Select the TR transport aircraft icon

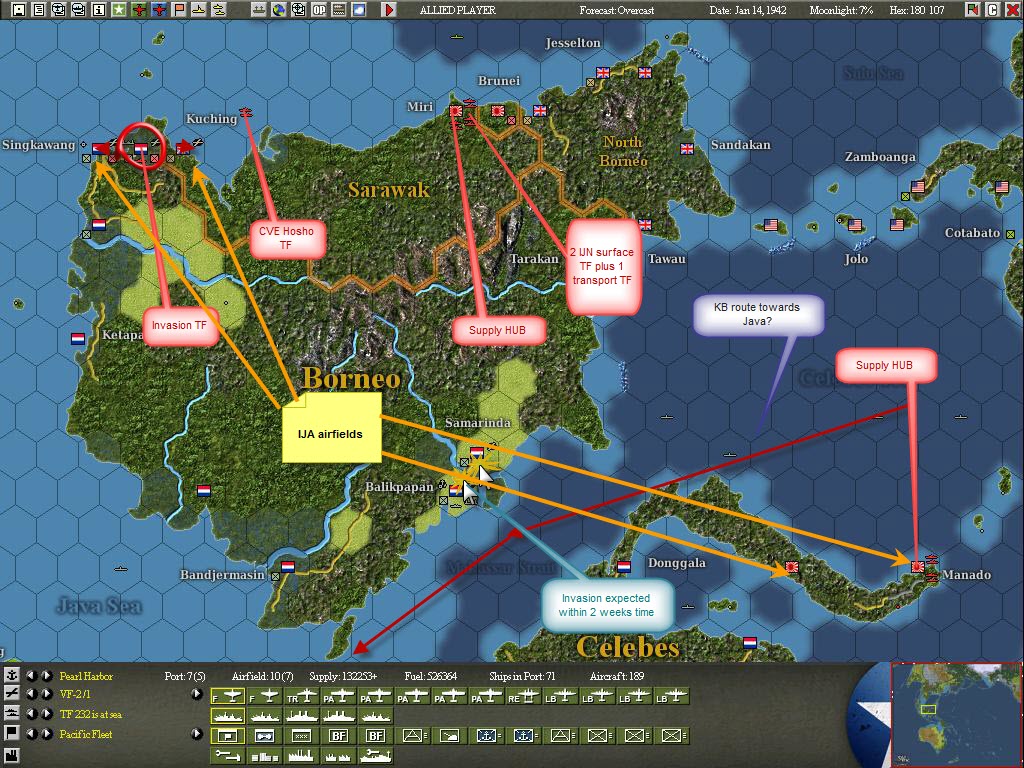click(300, 697)
